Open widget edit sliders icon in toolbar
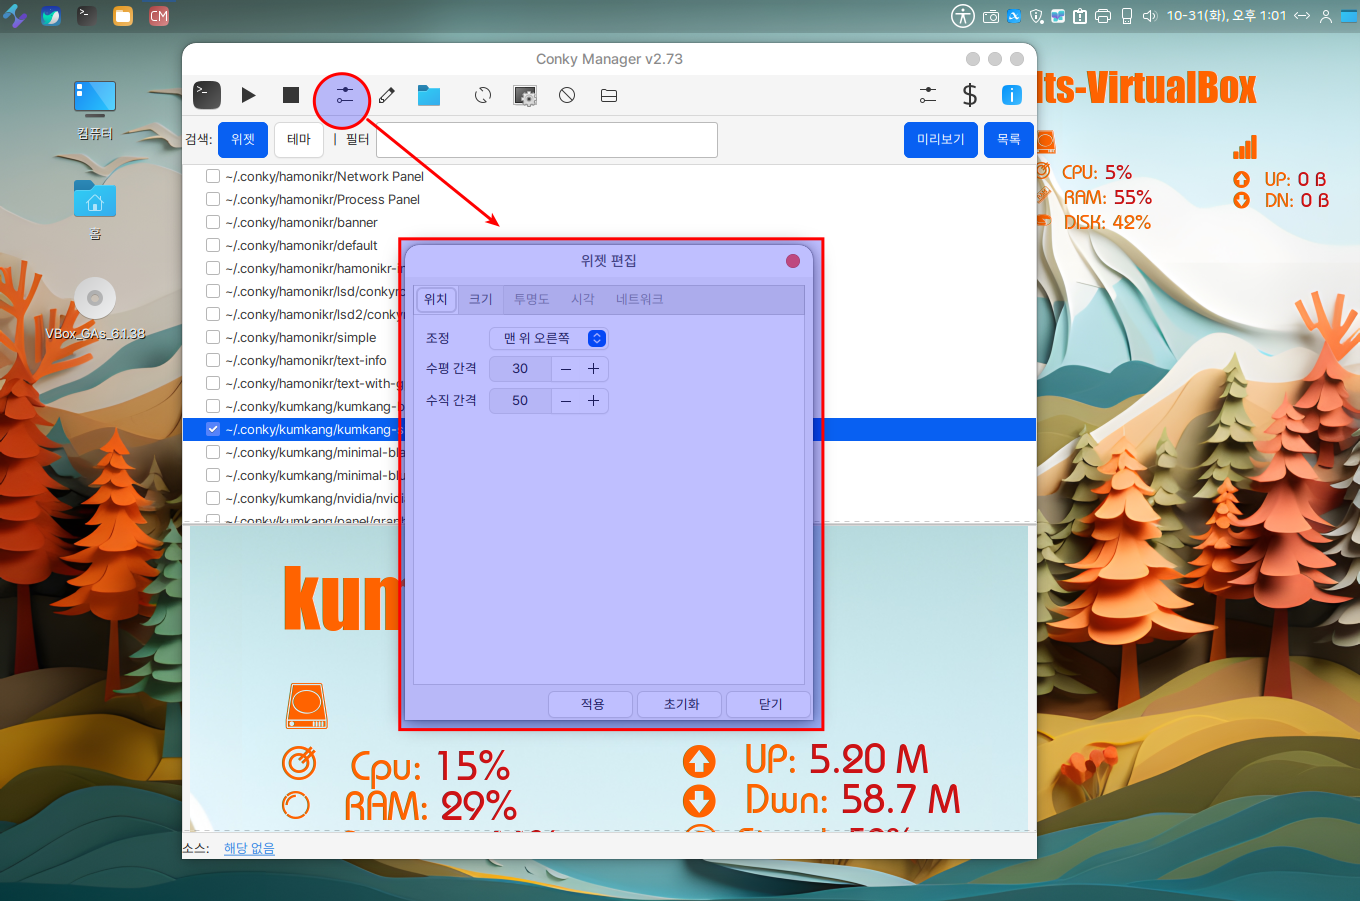The image size is (1360, 901). coord(344,96)
